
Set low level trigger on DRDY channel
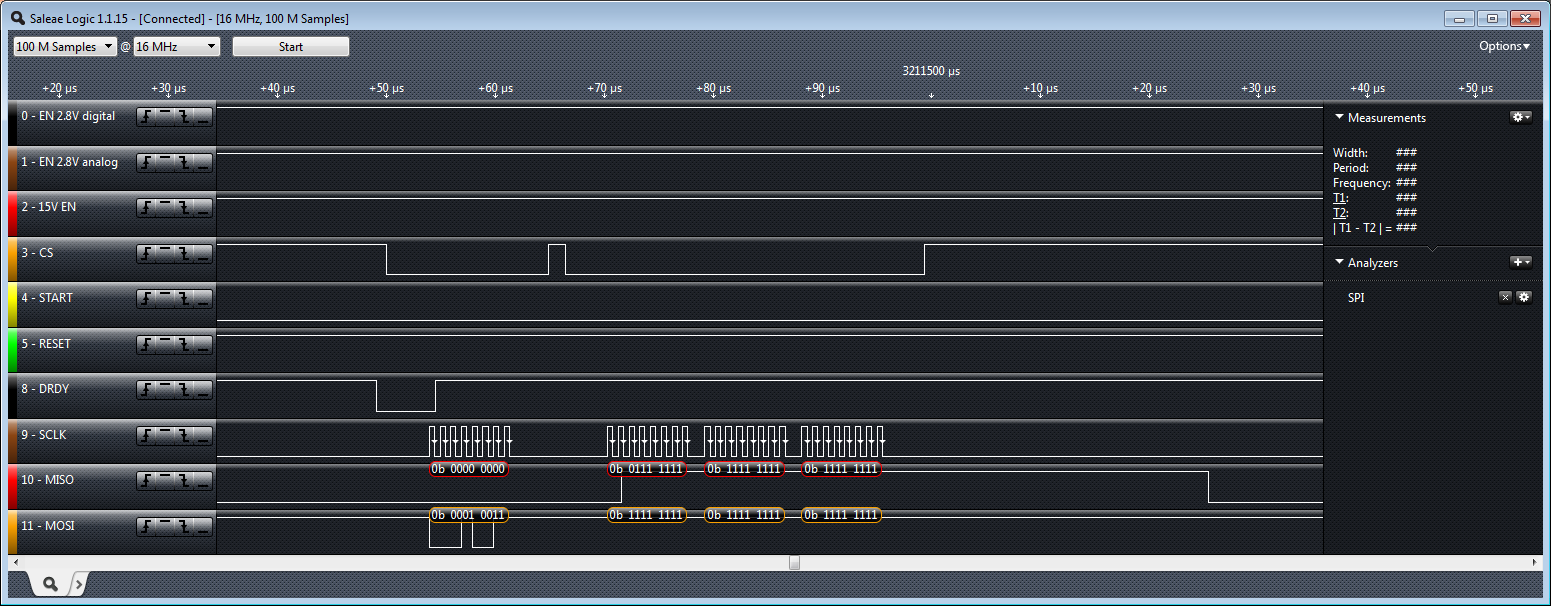tap(203, 389)
